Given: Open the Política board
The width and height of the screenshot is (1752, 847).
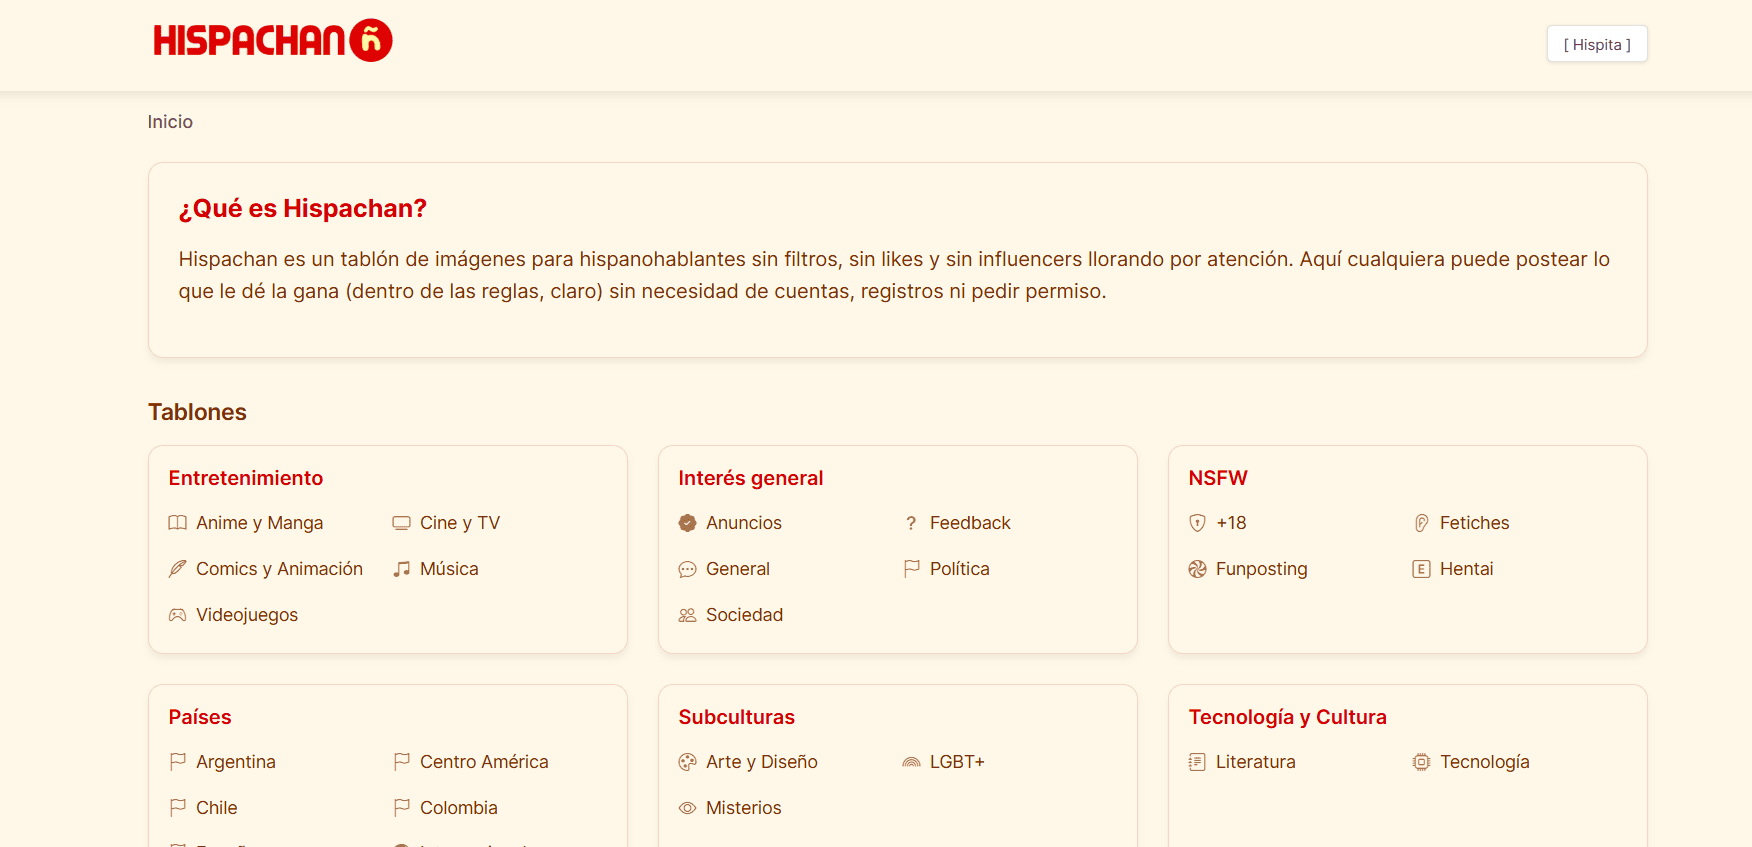Looking at the screenshot, I should 959,568.
